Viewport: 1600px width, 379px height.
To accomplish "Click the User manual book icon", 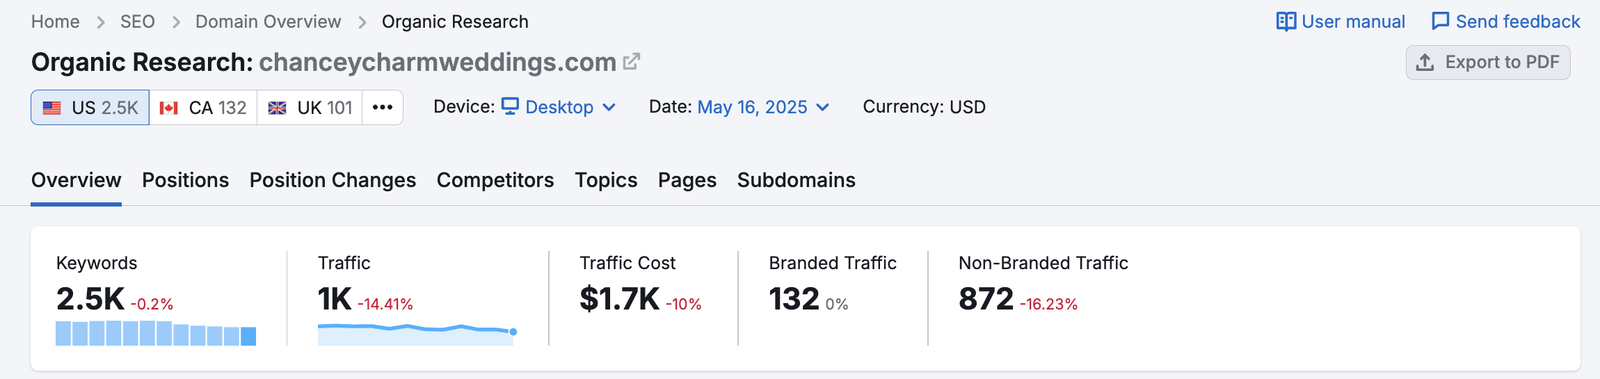I will coord(1286,21).
